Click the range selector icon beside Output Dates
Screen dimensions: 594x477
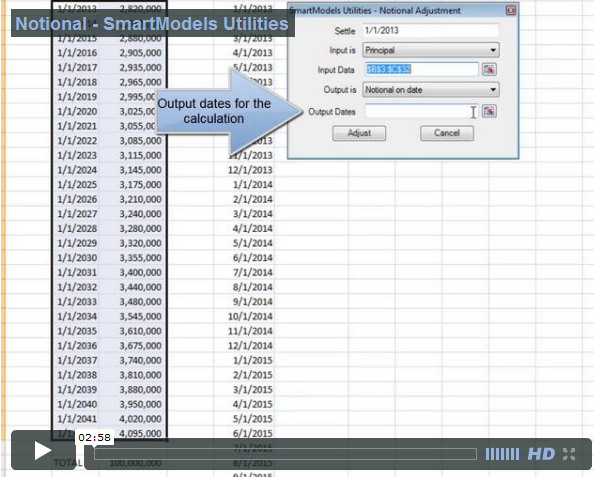489,111
